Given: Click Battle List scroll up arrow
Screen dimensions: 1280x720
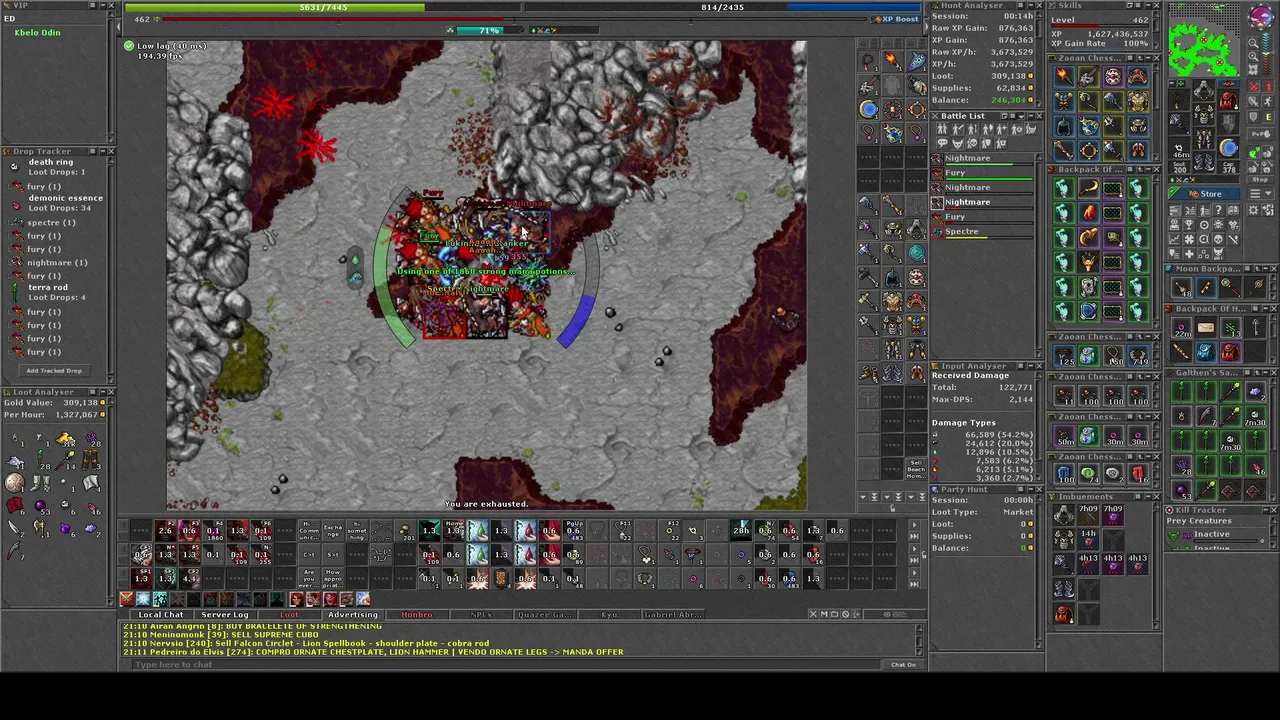Looking at the screenshot, I should coord(1039,157).
